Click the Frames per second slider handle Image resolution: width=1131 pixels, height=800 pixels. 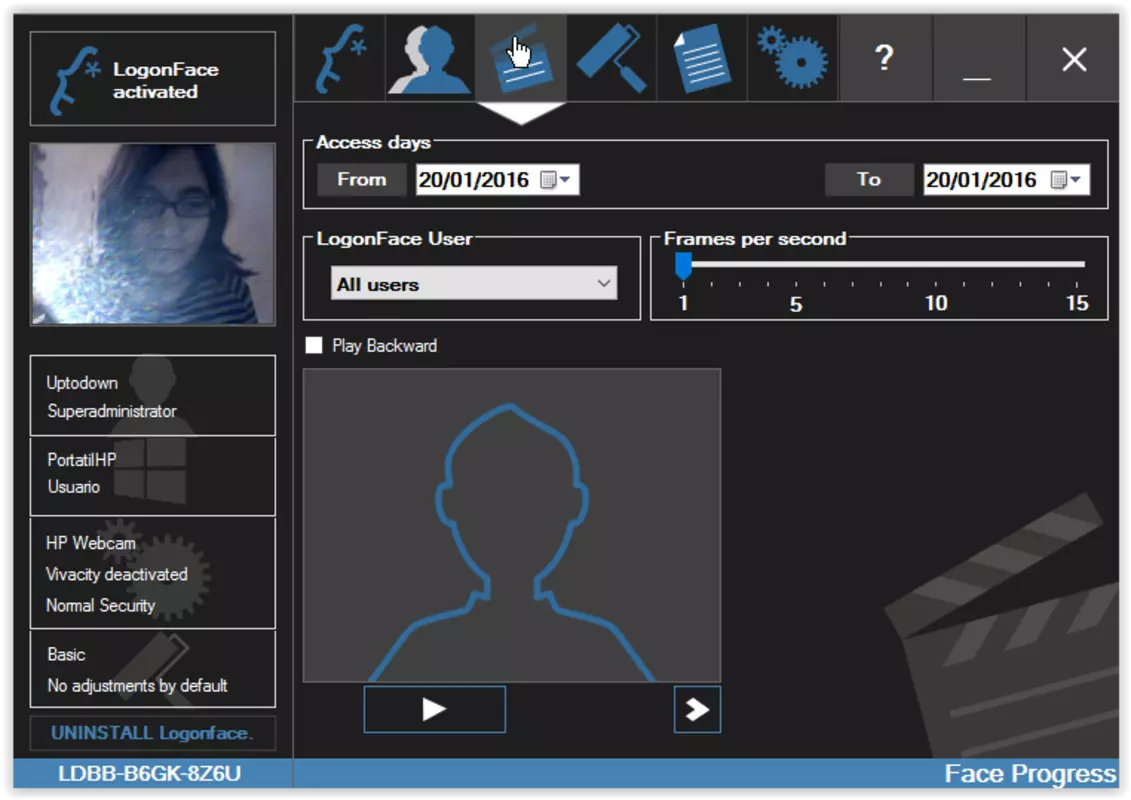[x=683, y=265]
